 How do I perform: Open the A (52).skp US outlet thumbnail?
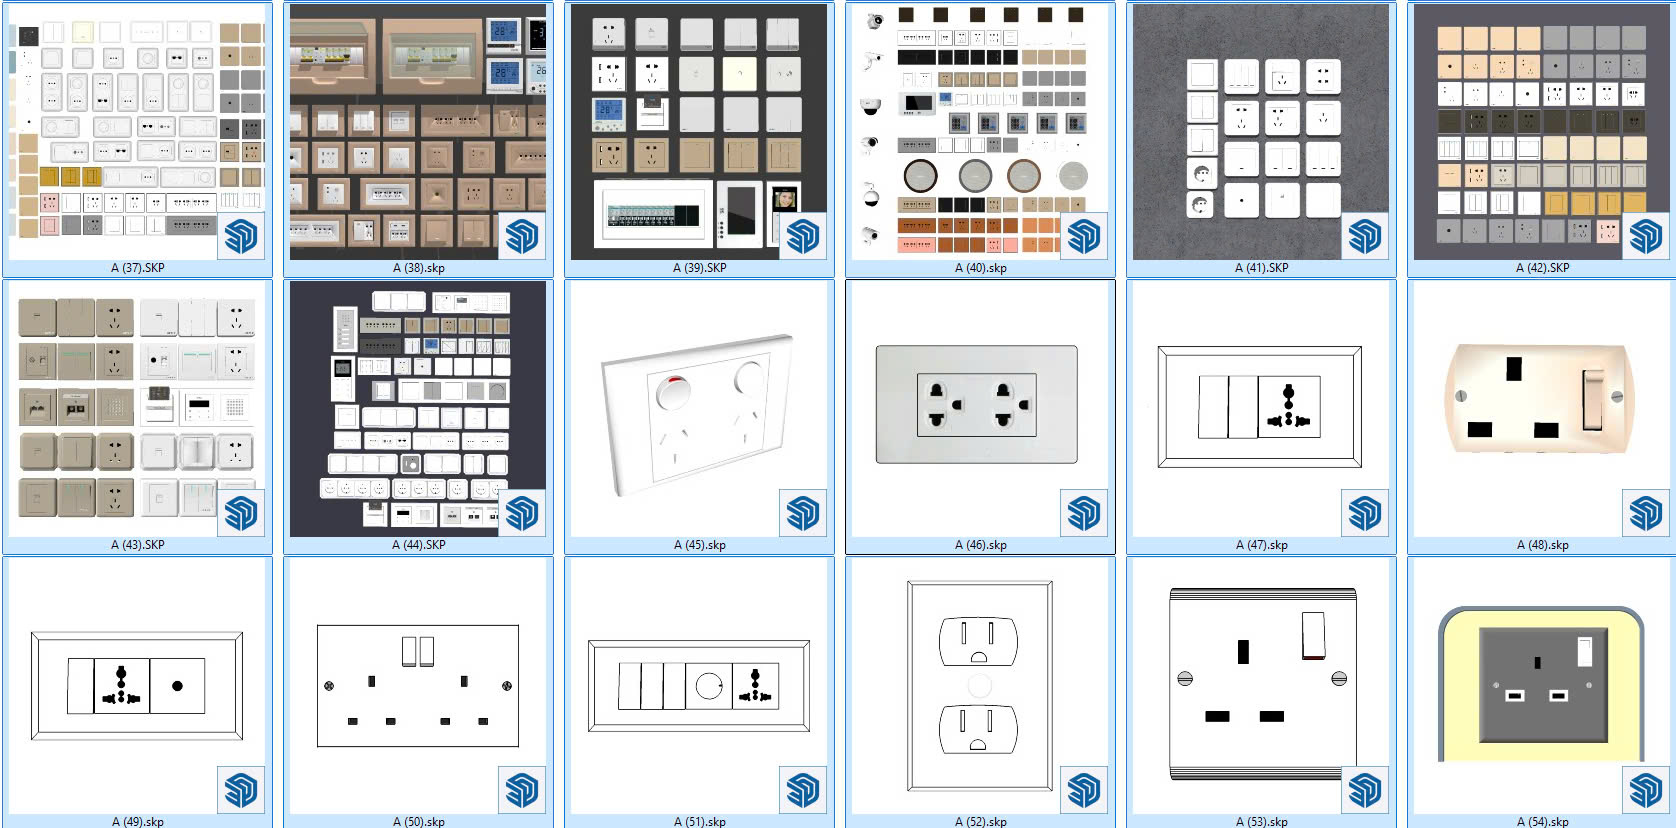point(980,686)
